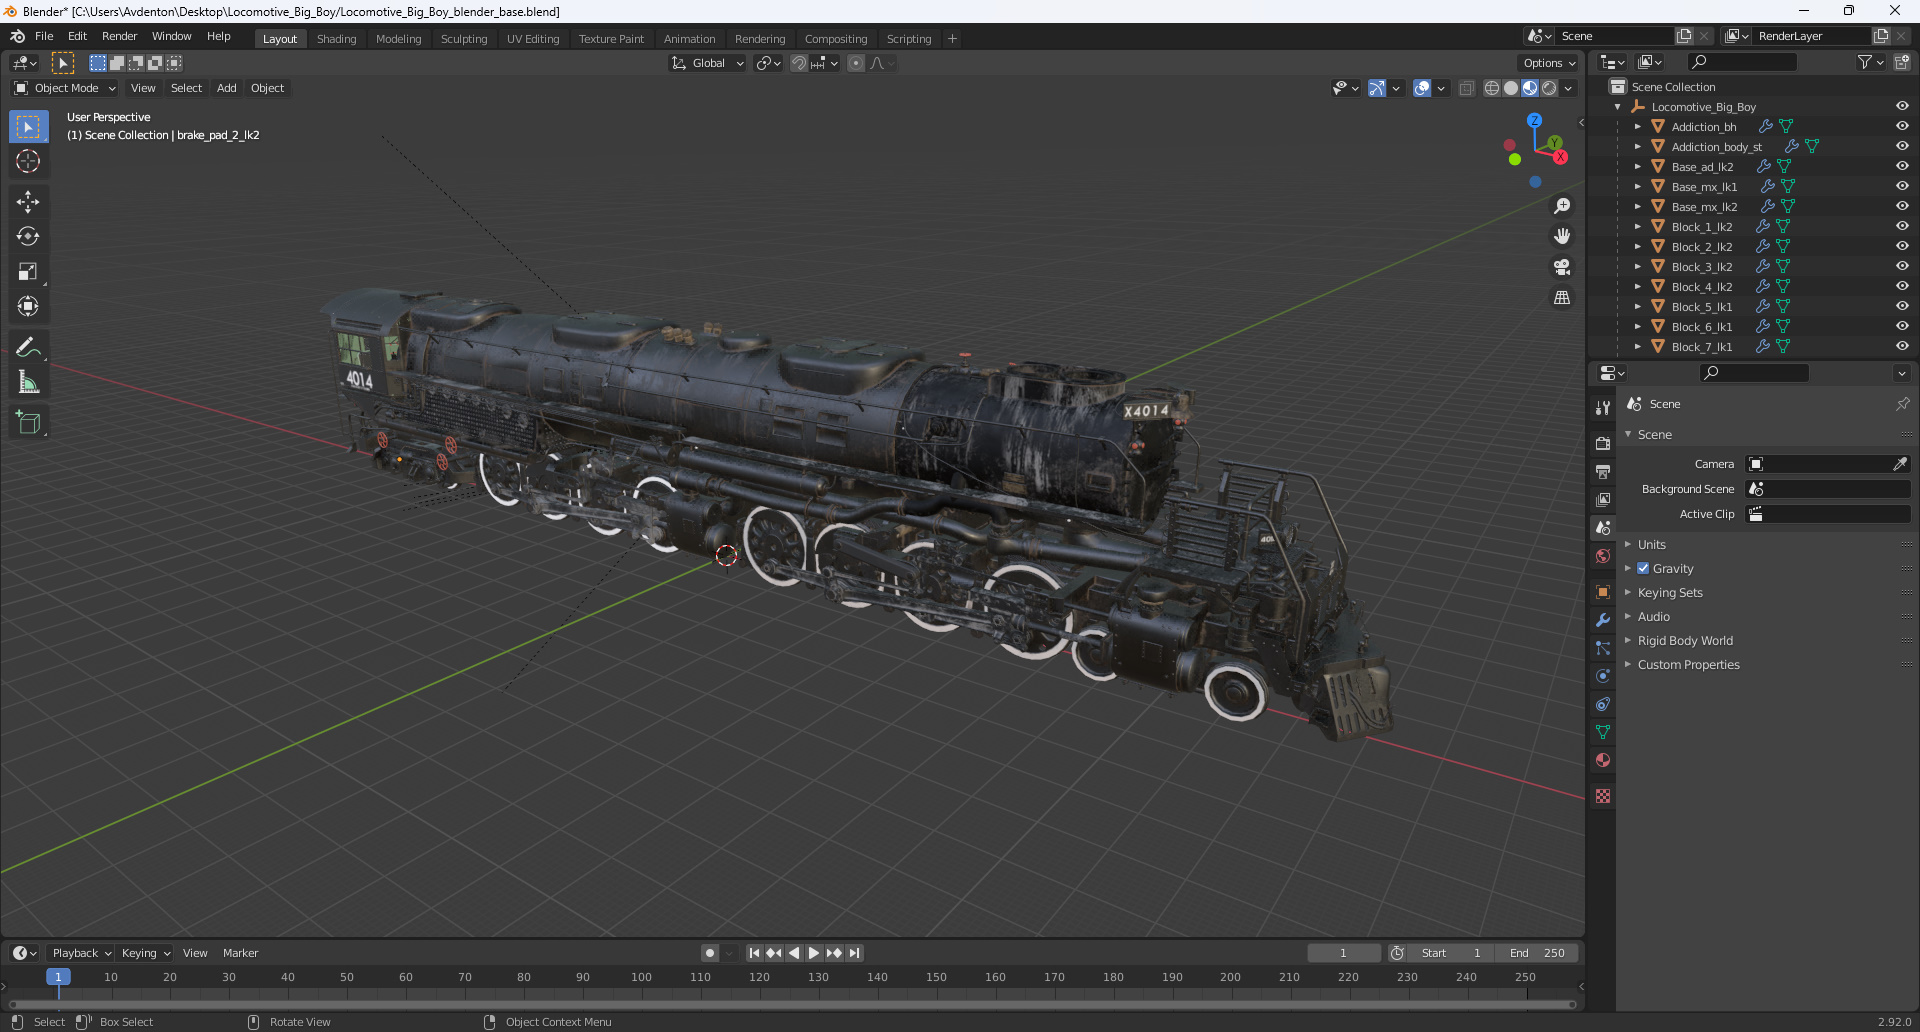The width and height of the screenshot is (1920, 1032).
Task: Open the Object properties tab
Action: (x=1603, y=592)
